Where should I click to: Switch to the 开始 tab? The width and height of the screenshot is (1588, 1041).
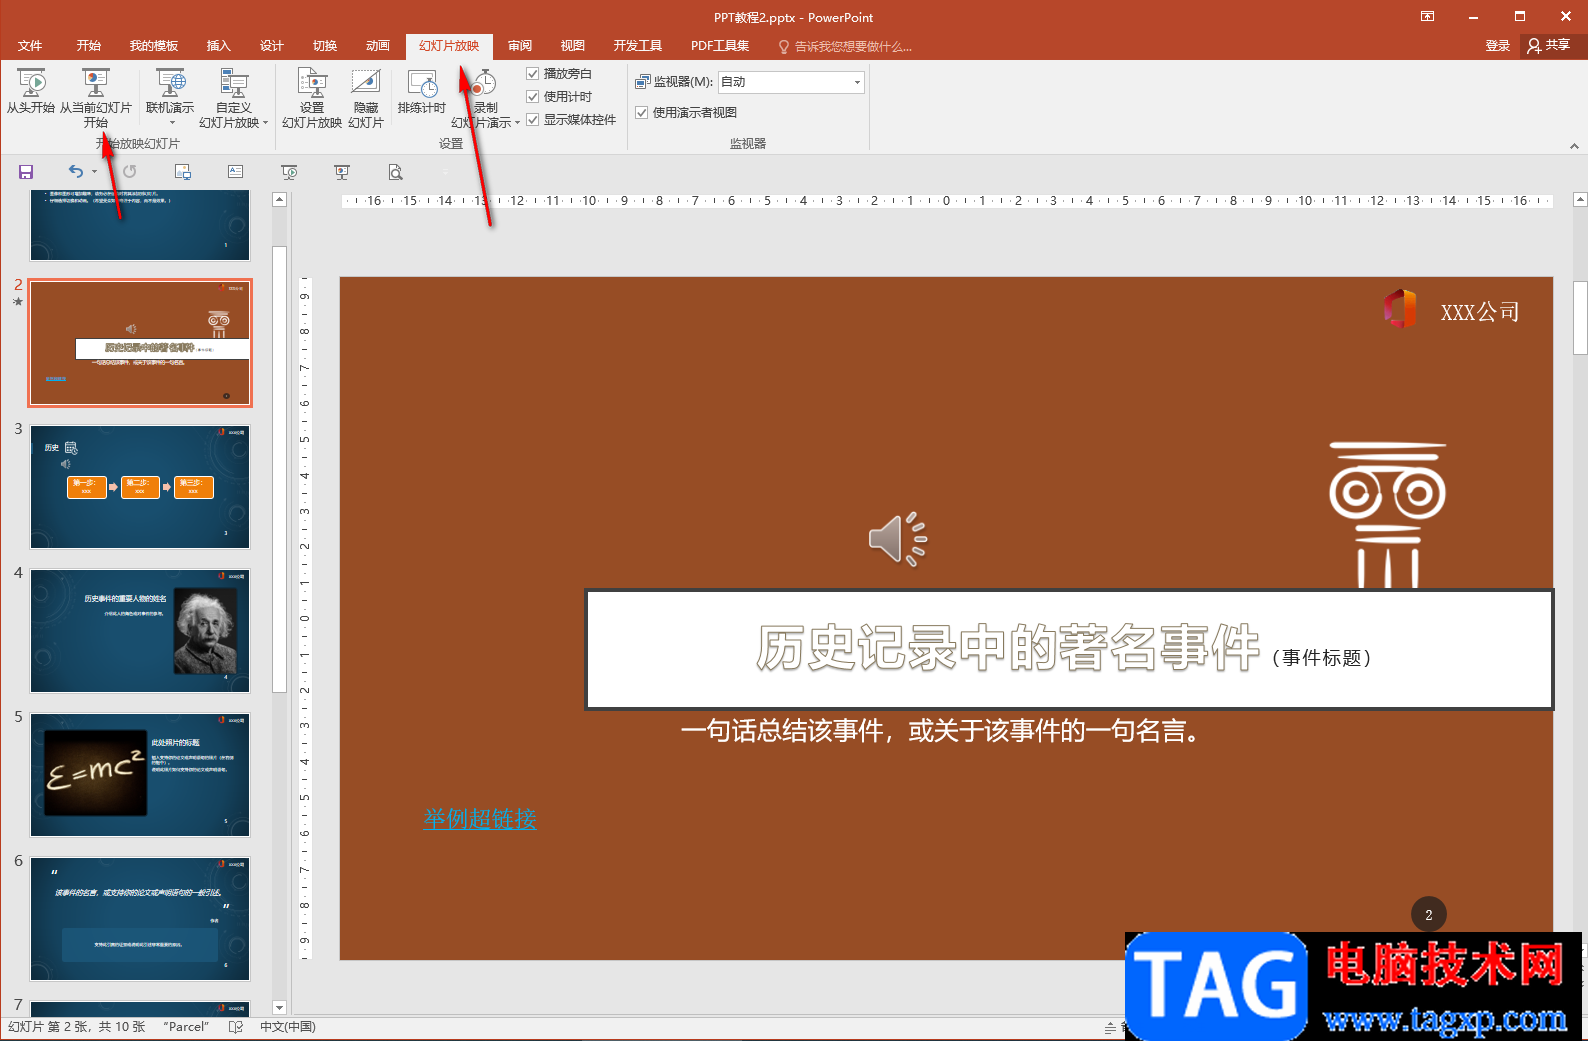(x=89, y=46)
